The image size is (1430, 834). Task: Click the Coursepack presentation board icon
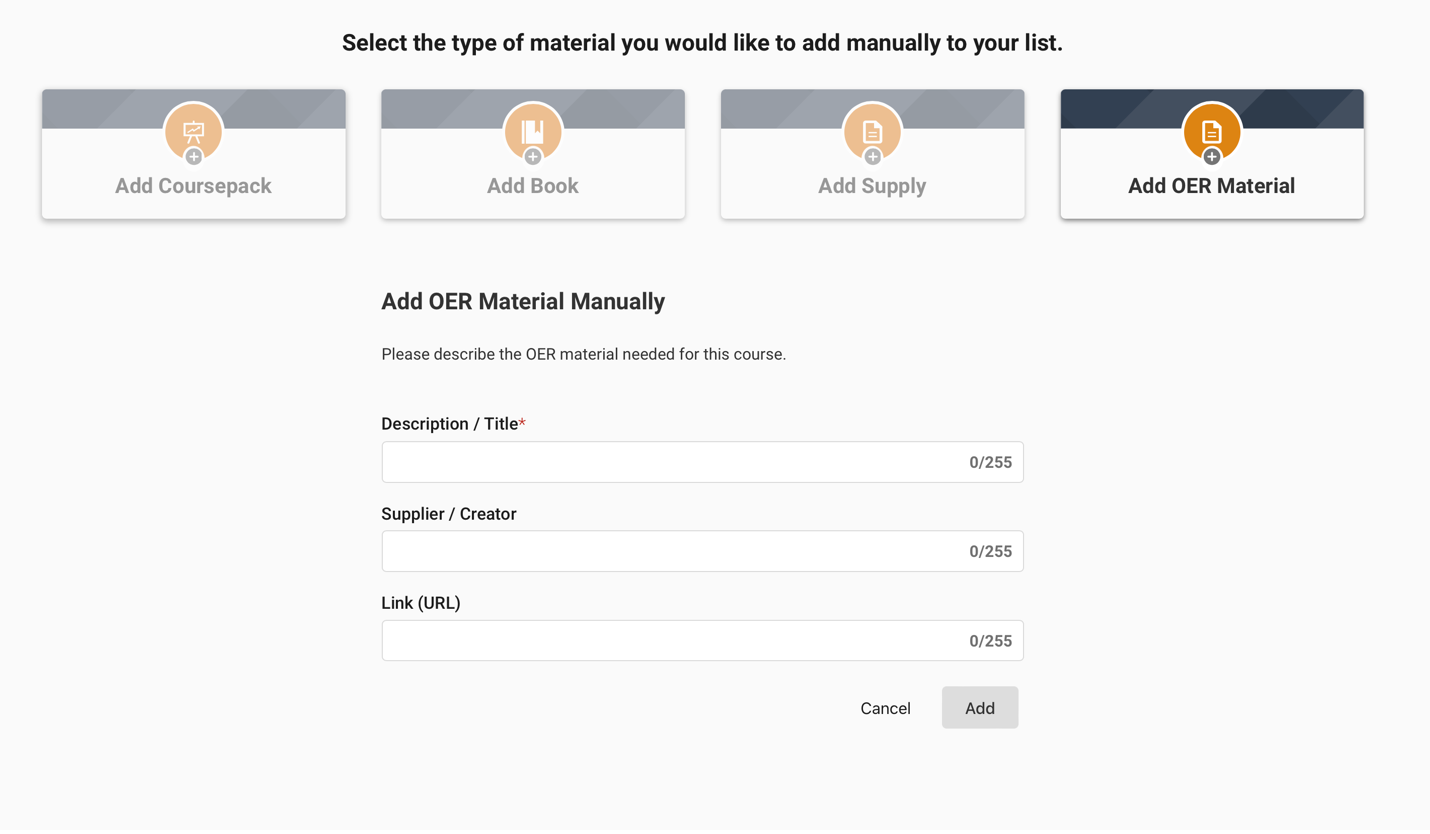coord(193,130)
